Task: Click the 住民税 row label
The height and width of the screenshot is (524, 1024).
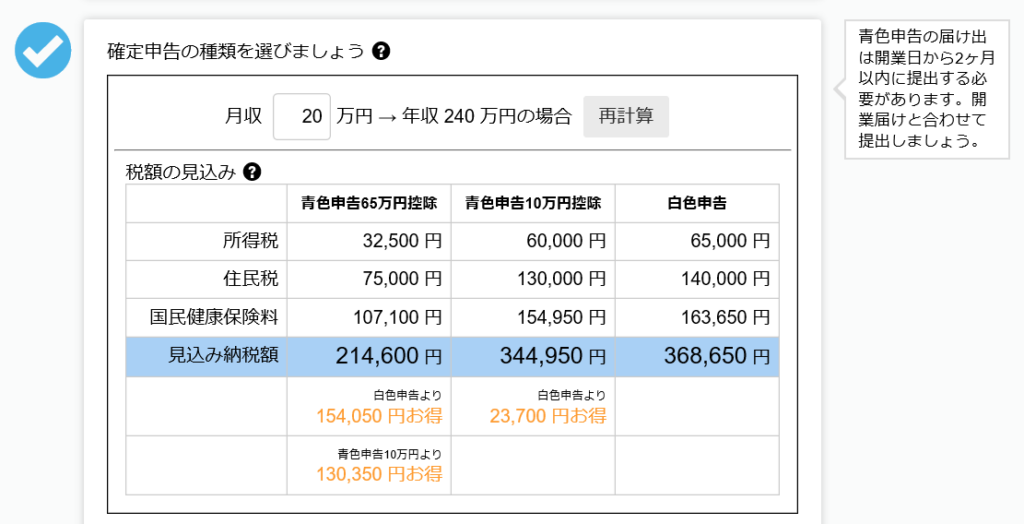Action: point(251,279)
